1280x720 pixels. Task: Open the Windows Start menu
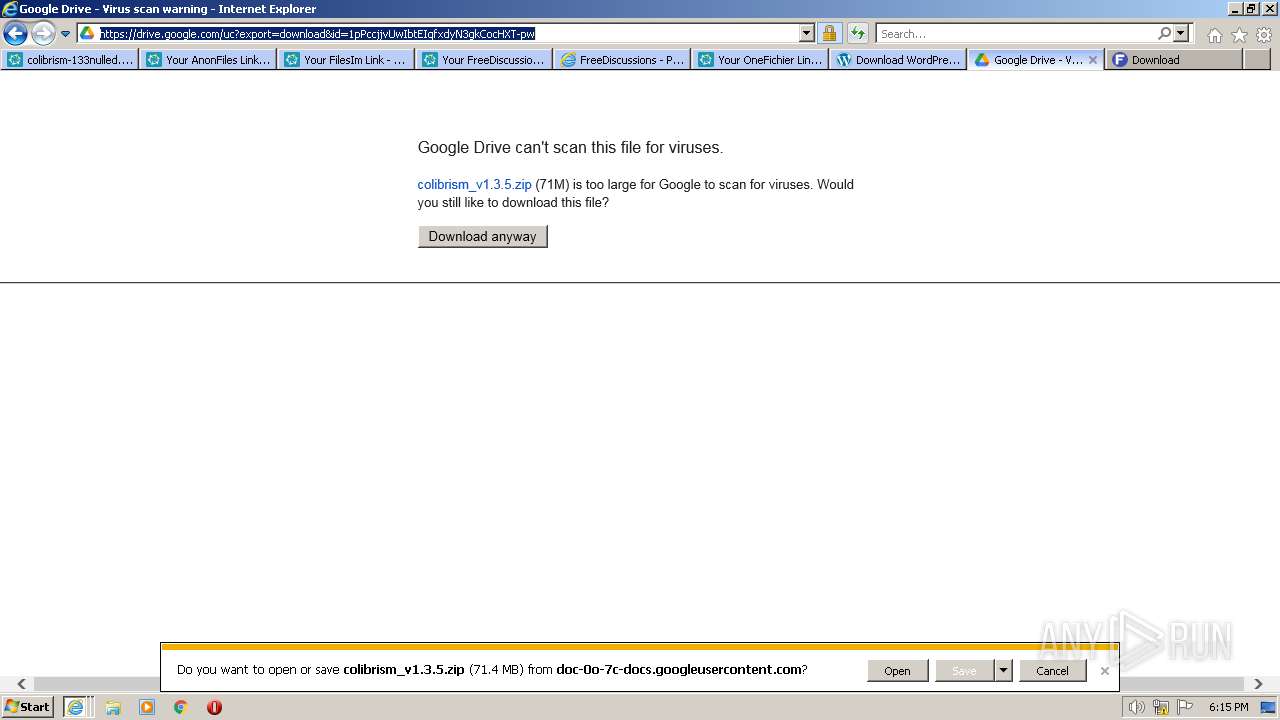[27, 707]
